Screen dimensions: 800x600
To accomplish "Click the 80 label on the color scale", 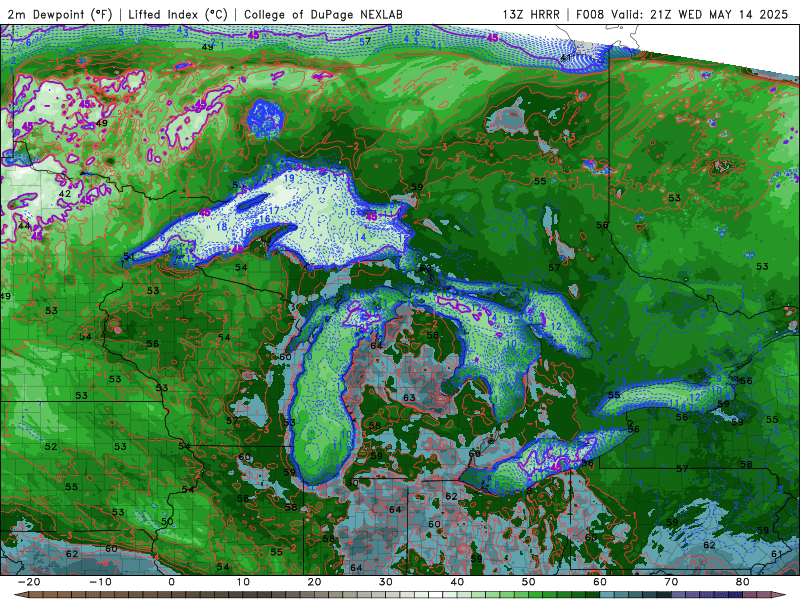I will point(743,582).
